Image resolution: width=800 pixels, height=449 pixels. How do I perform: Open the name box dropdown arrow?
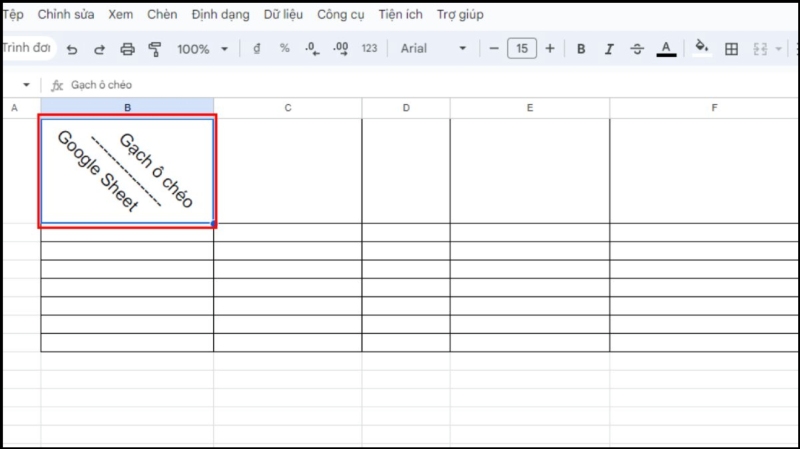click(x=27, y=85)
